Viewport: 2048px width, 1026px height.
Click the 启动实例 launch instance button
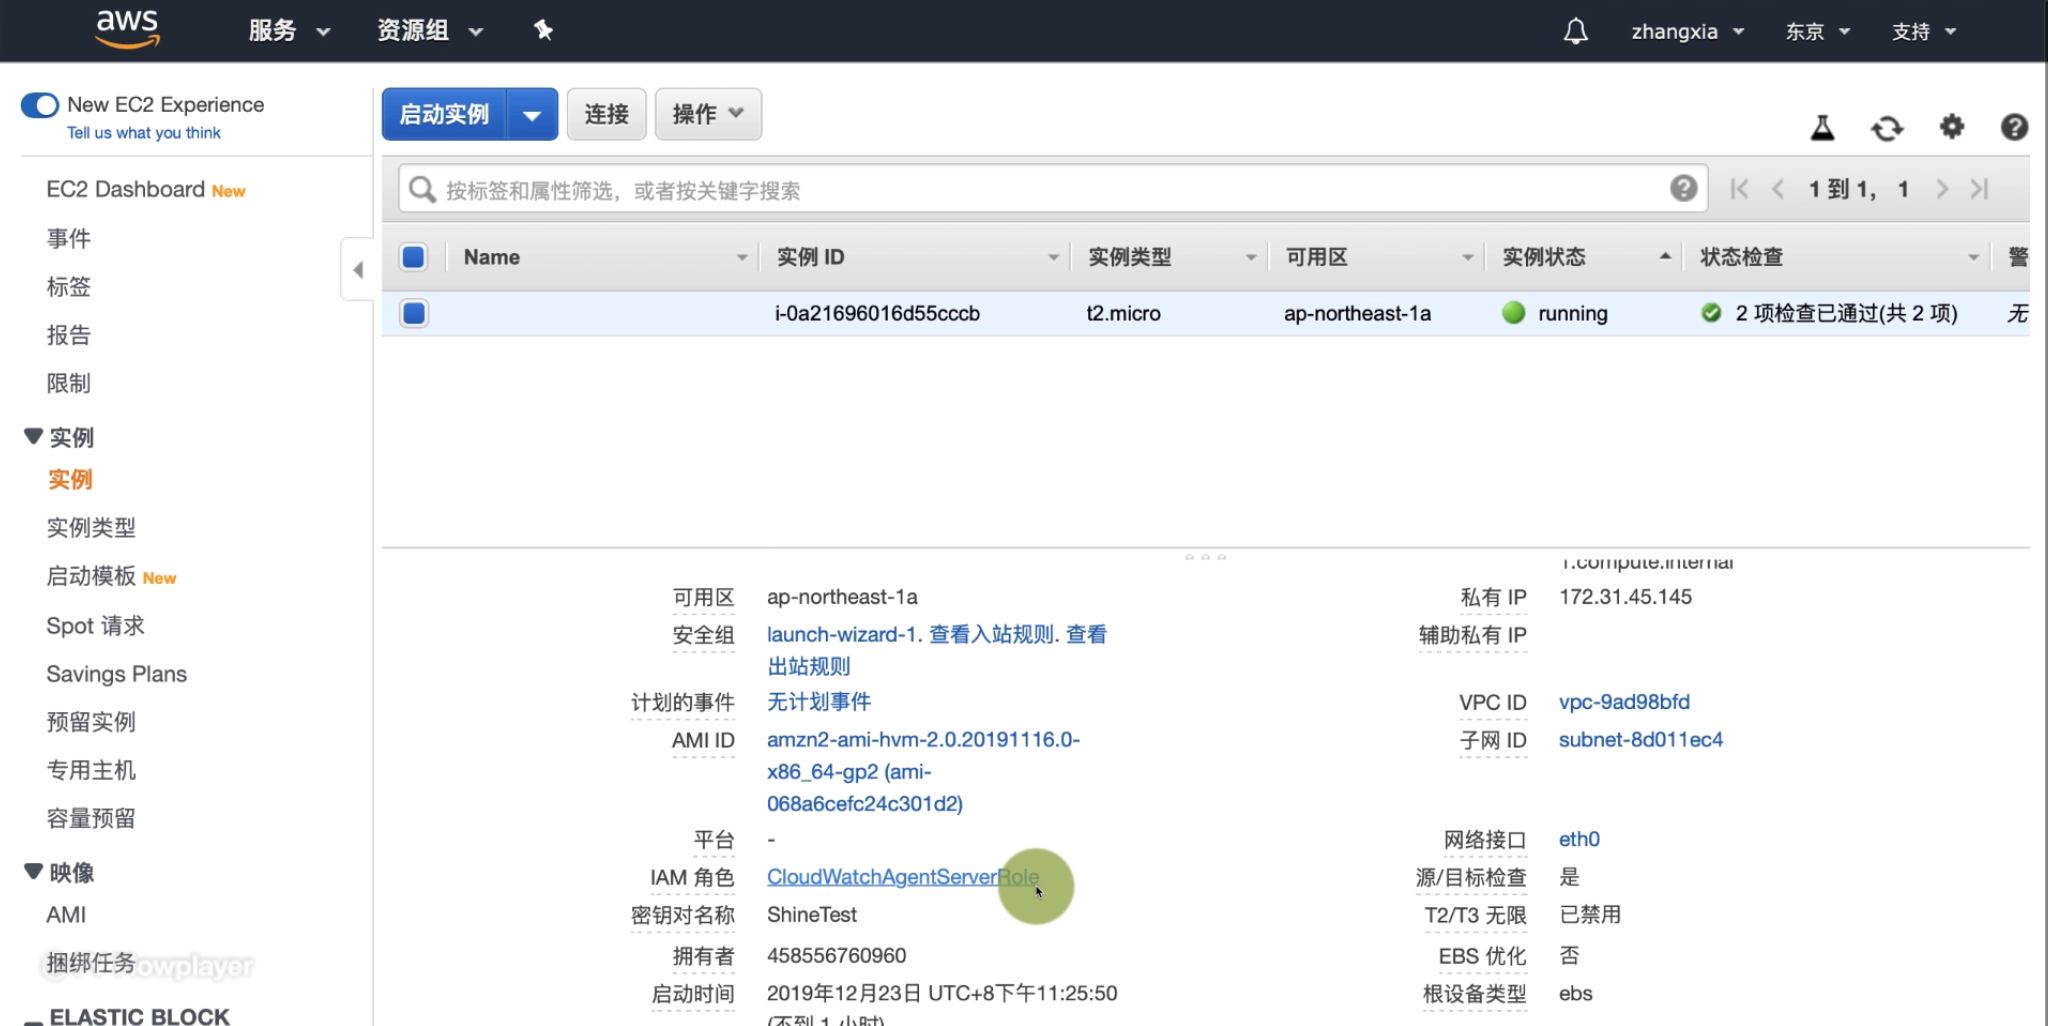445,114
